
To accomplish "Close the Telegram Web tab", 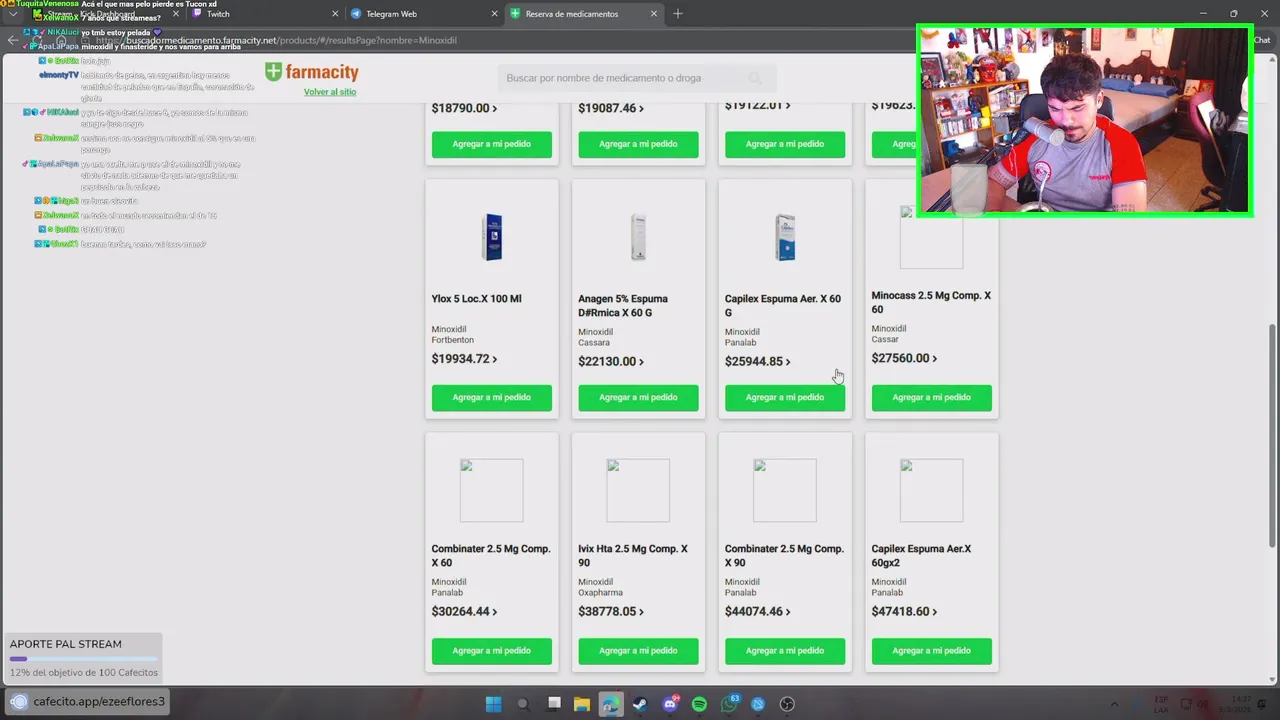I will click(495, 14).
